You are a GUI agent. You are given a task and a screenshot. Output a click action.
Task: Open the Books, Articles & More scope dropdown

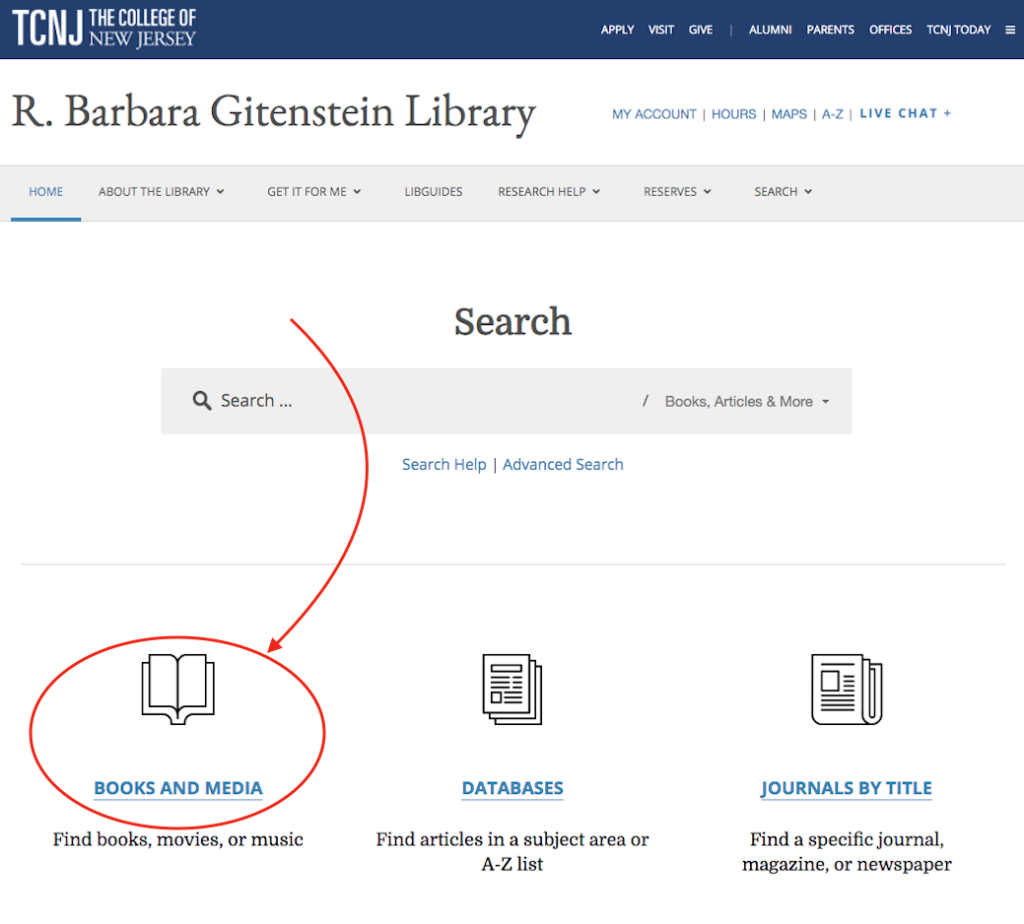tap(747, 402)
